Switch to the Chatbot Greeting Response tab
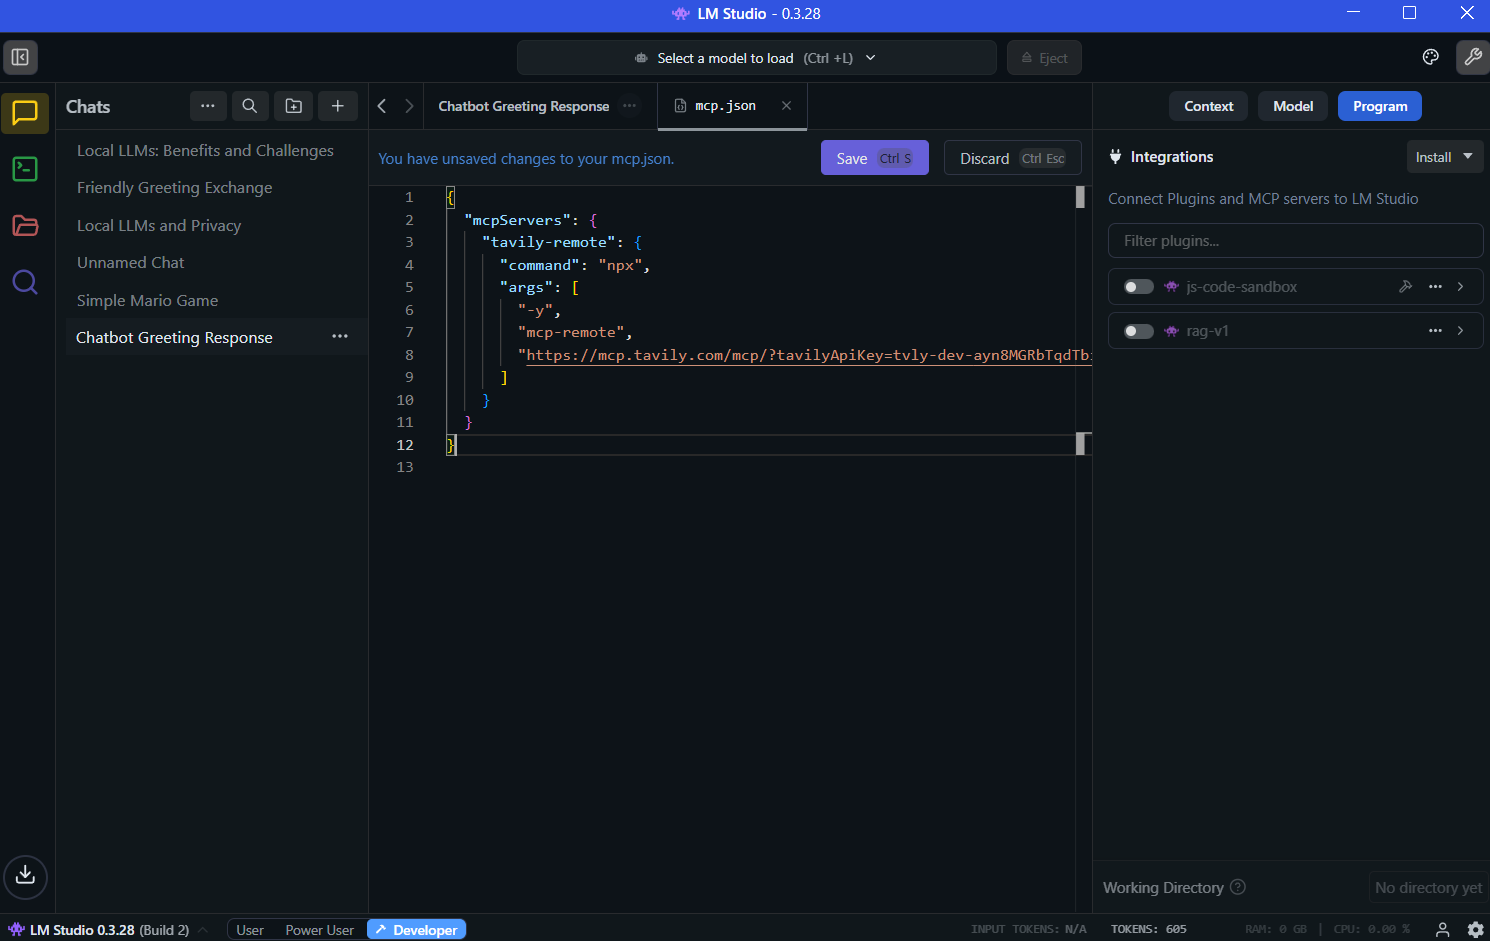This screenshot has width=1490, height=941. (523, 106)
